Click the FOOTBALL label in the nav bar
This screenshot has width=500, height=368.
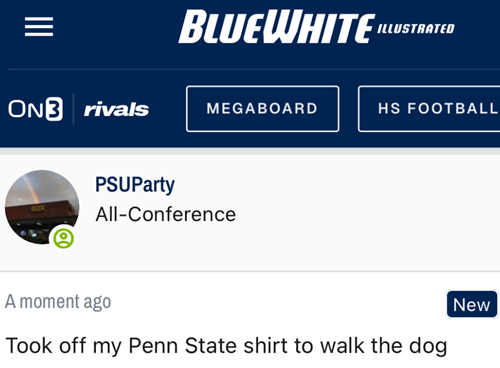pos(453,109)
